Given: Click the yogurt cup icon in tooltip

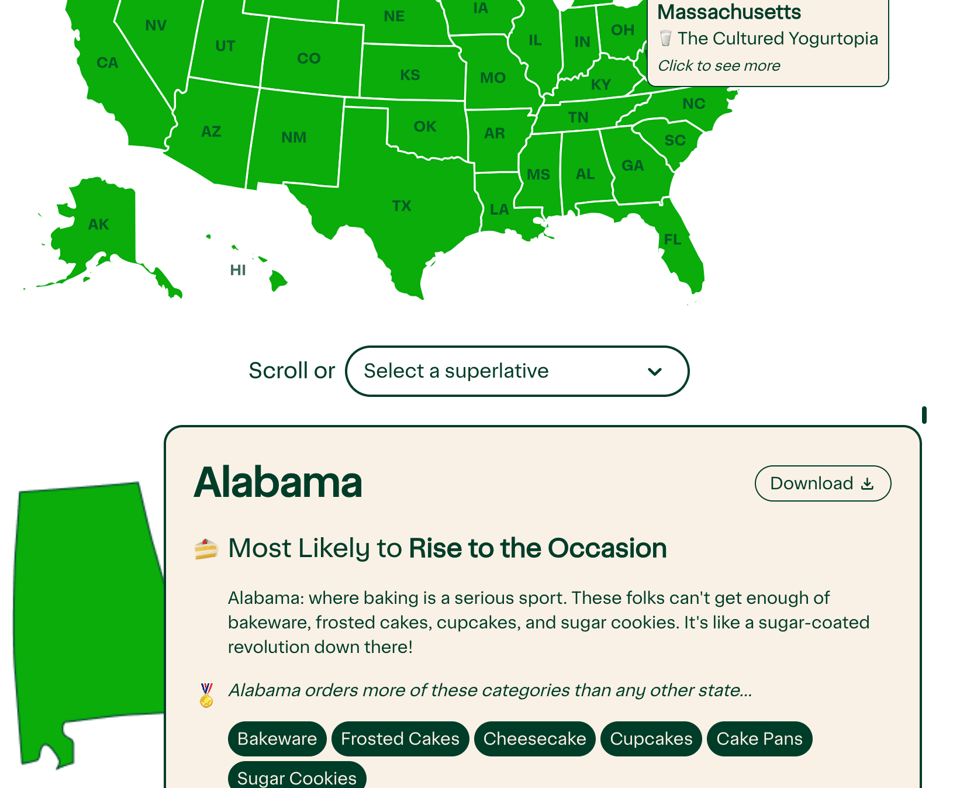Looking at the screenshot, I should (666, 39).
